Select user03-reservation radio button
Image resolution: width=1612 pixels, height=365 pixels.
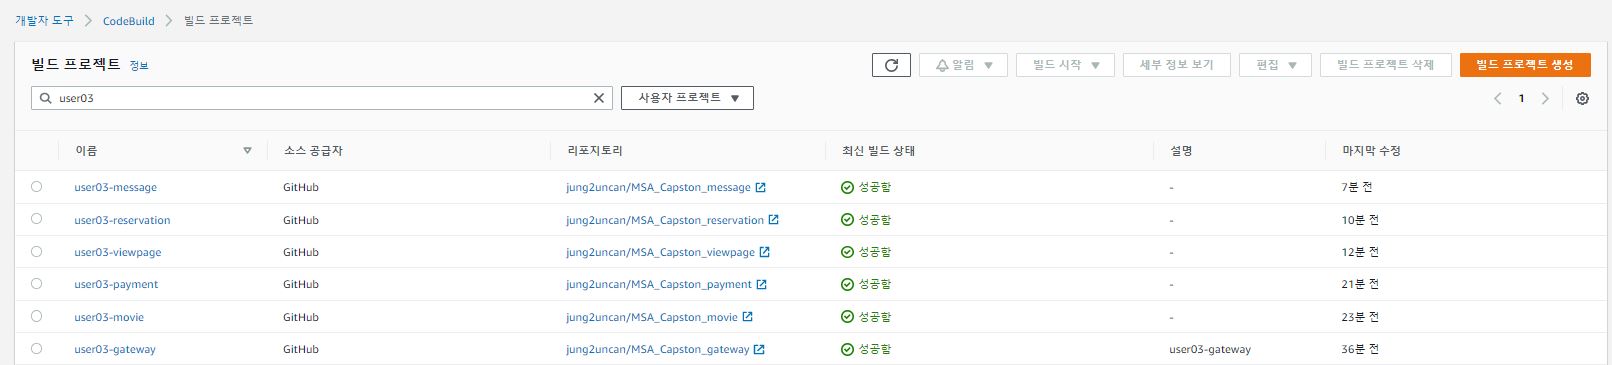click(x=37, y=219)
